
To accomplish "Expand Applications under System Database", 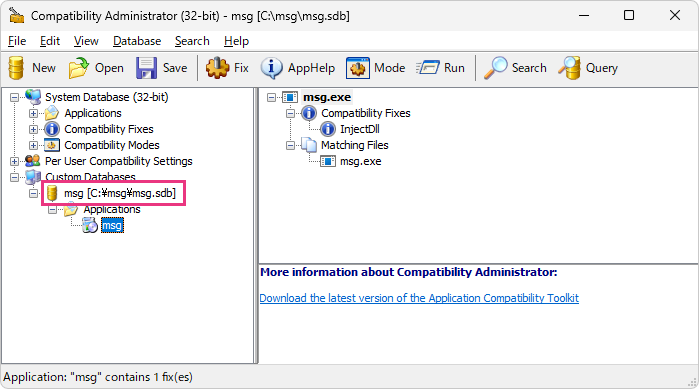I will (33, 113).
